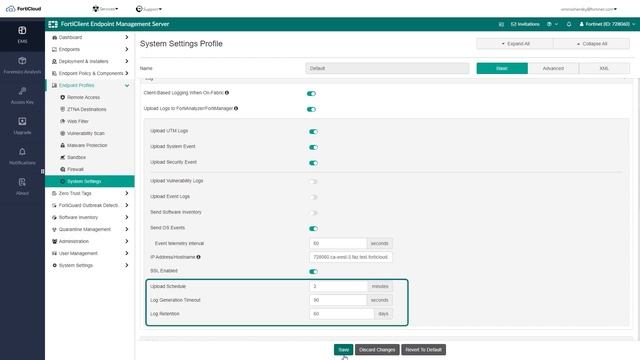Switch to the XML view tab

604,68
